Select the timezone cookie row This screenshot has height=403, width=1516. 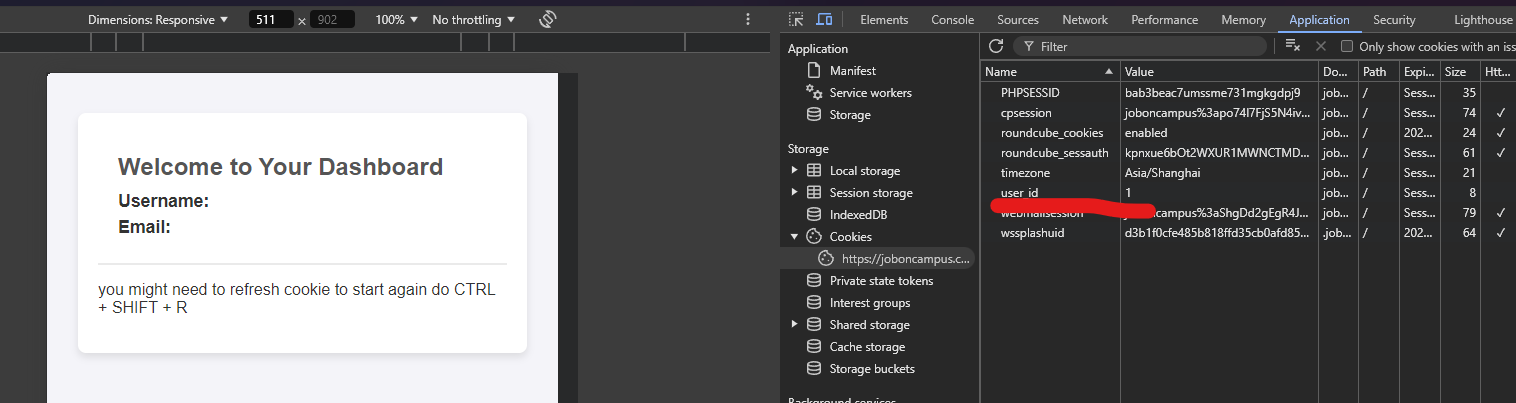1248,173
